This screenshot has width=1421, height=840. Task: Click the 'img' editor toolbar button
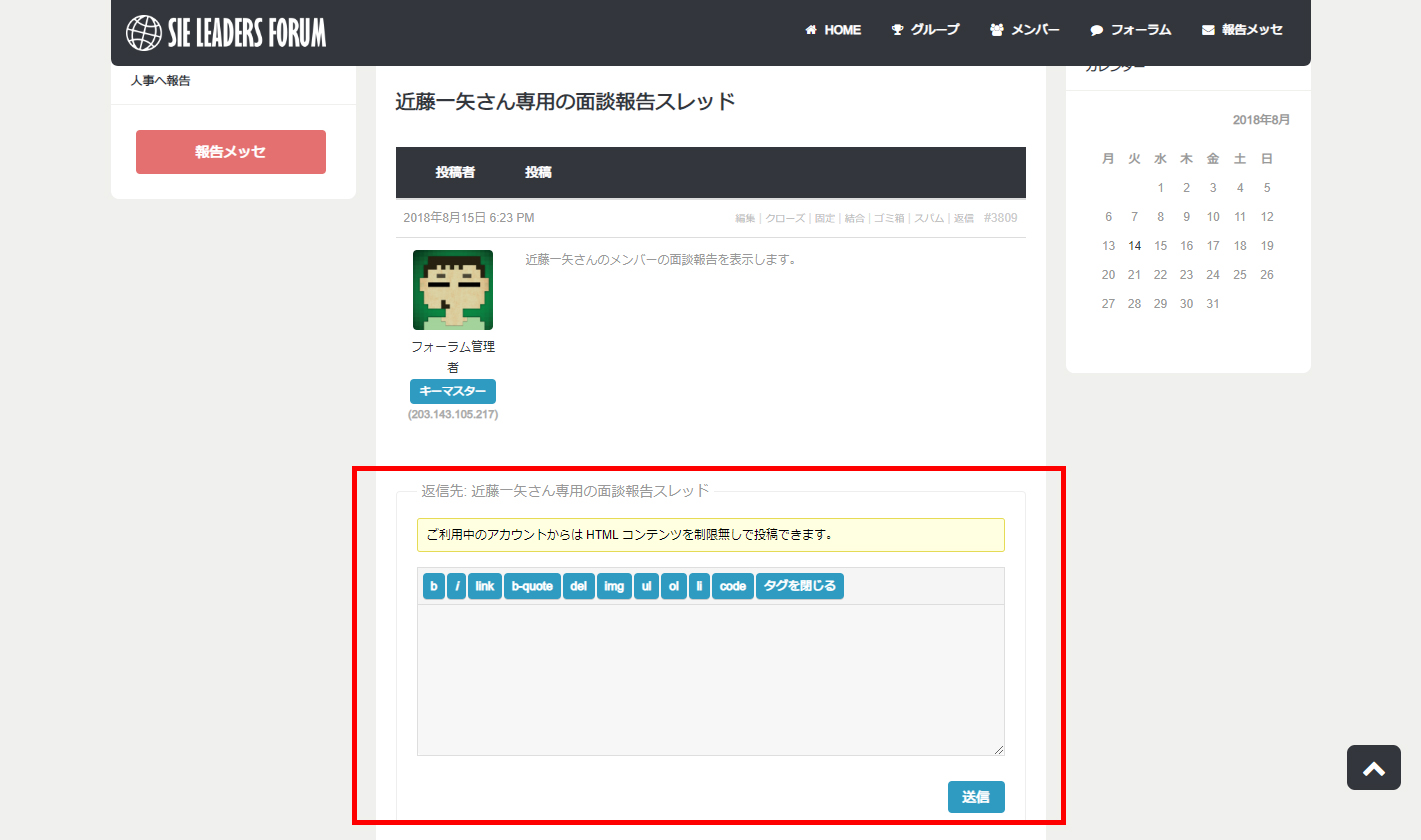click(x=613, y=586)
